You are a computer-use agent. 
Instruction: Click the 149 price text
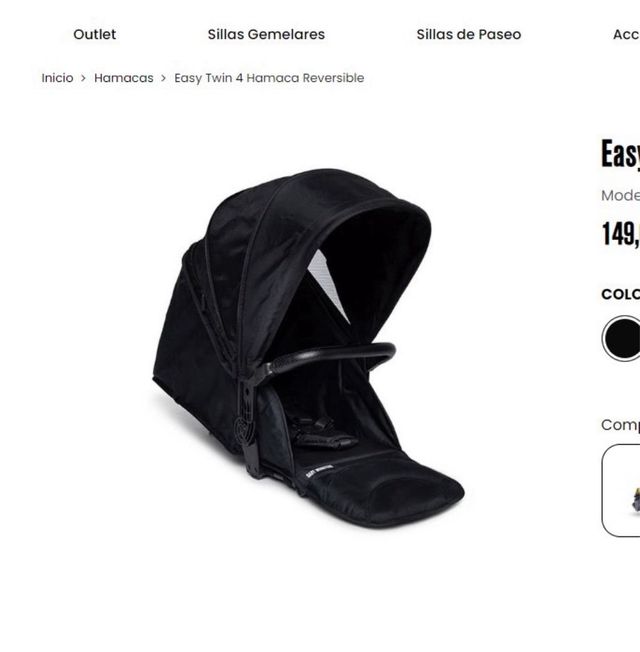tap(620, 234)
